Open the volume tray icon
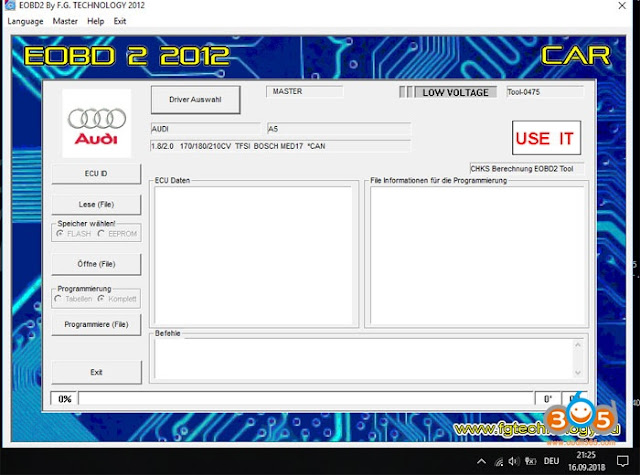This screenshot has width=640, height=475. click(x=514, y=462)
